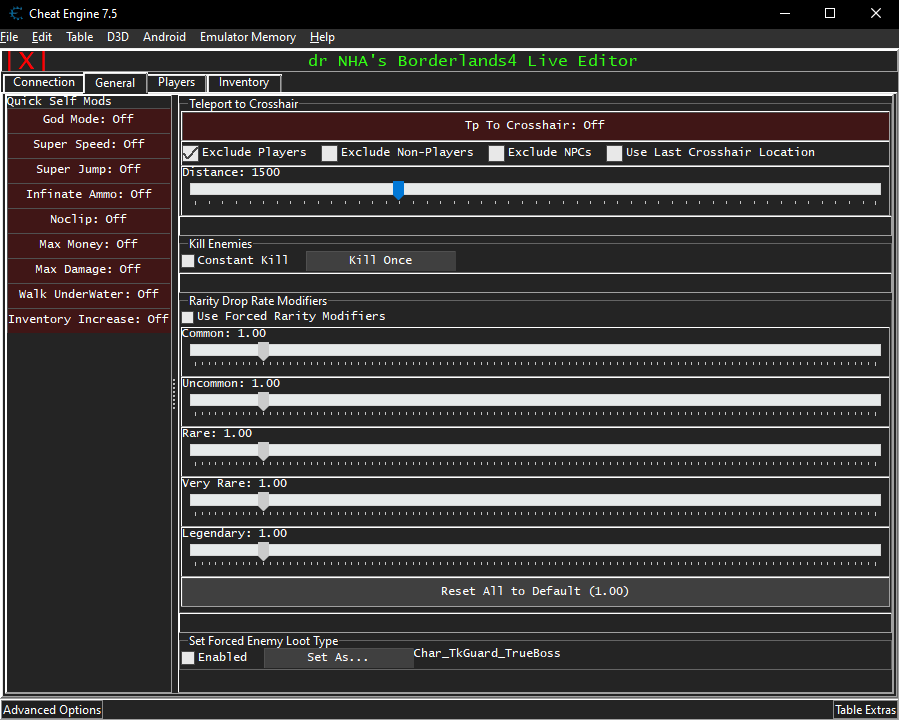Uncheck Exclude Players checkbox
Viewport: 899px width, 720px height.
pyautogui.click(x=191, y=153)
